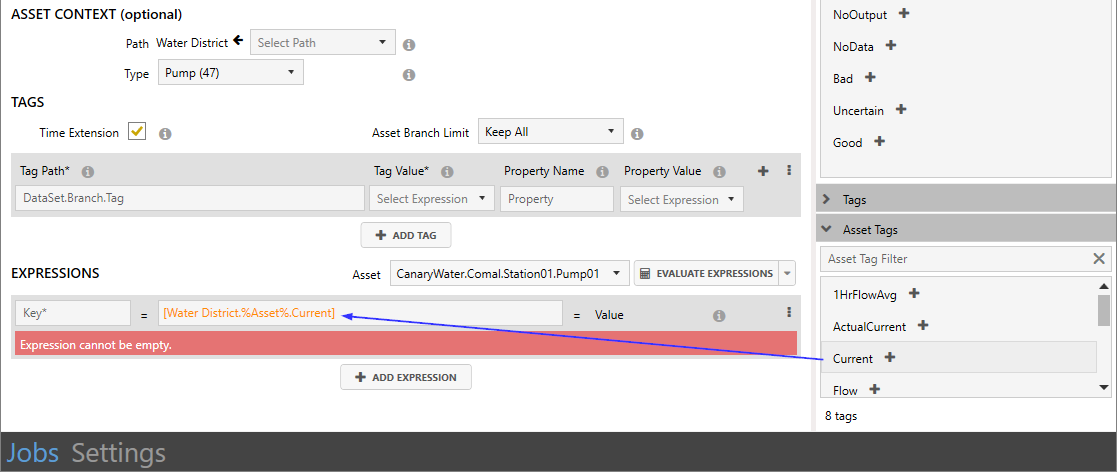
Task: Add the Current asset tag with plus icon
Action: tap(890, 358)
